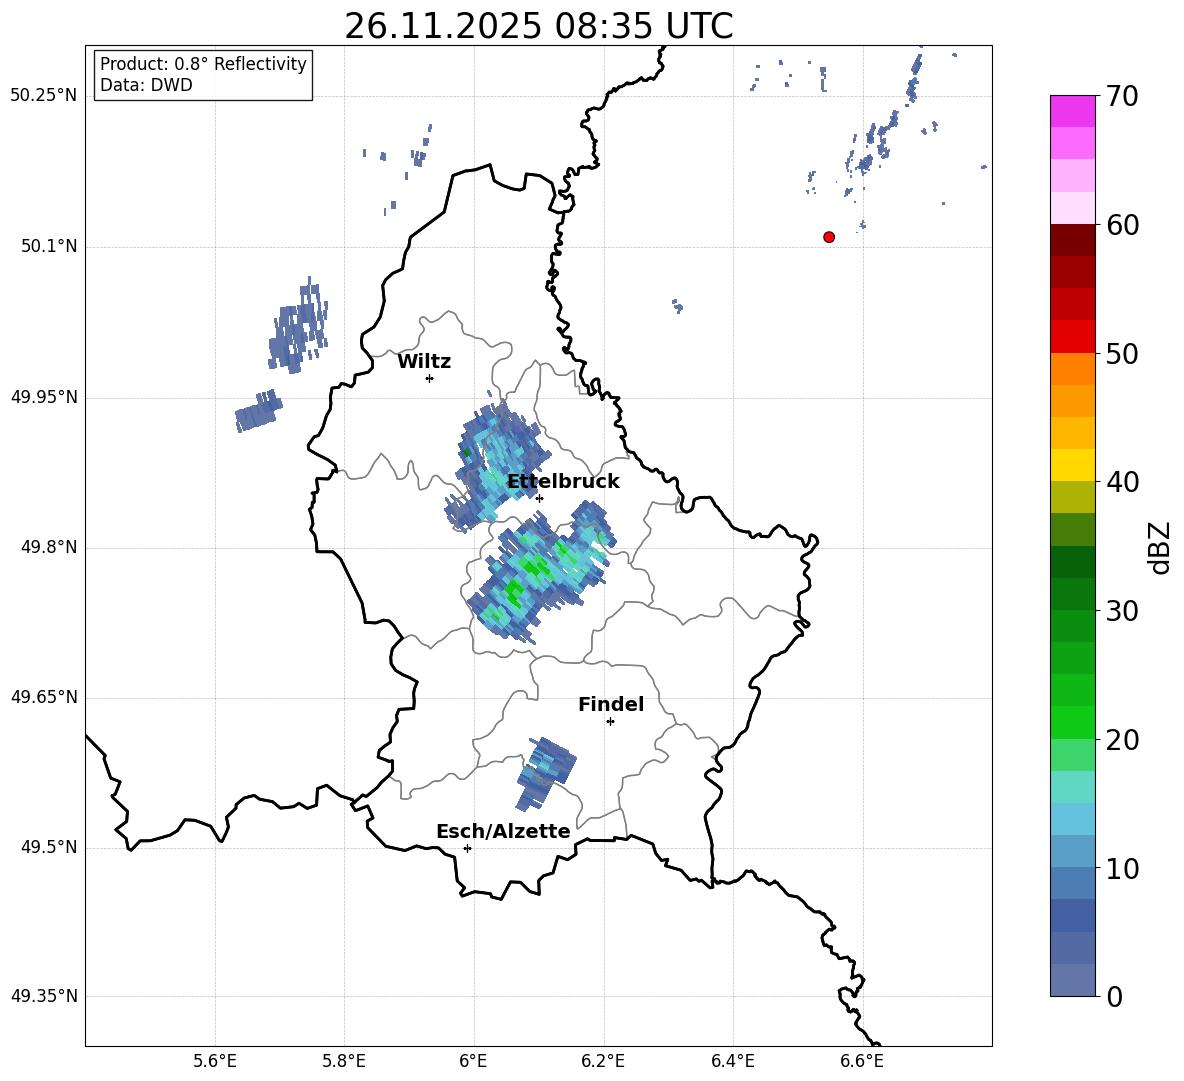Click the Data: DWD text
1184x1081 pixels.
point(146,85)
